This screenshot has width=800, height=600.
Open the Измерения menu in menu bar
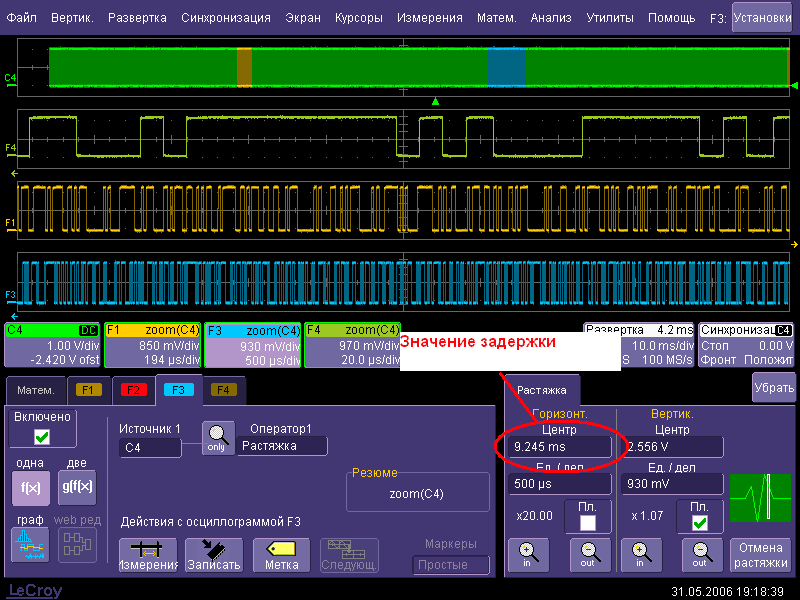[x=429, y=18]
